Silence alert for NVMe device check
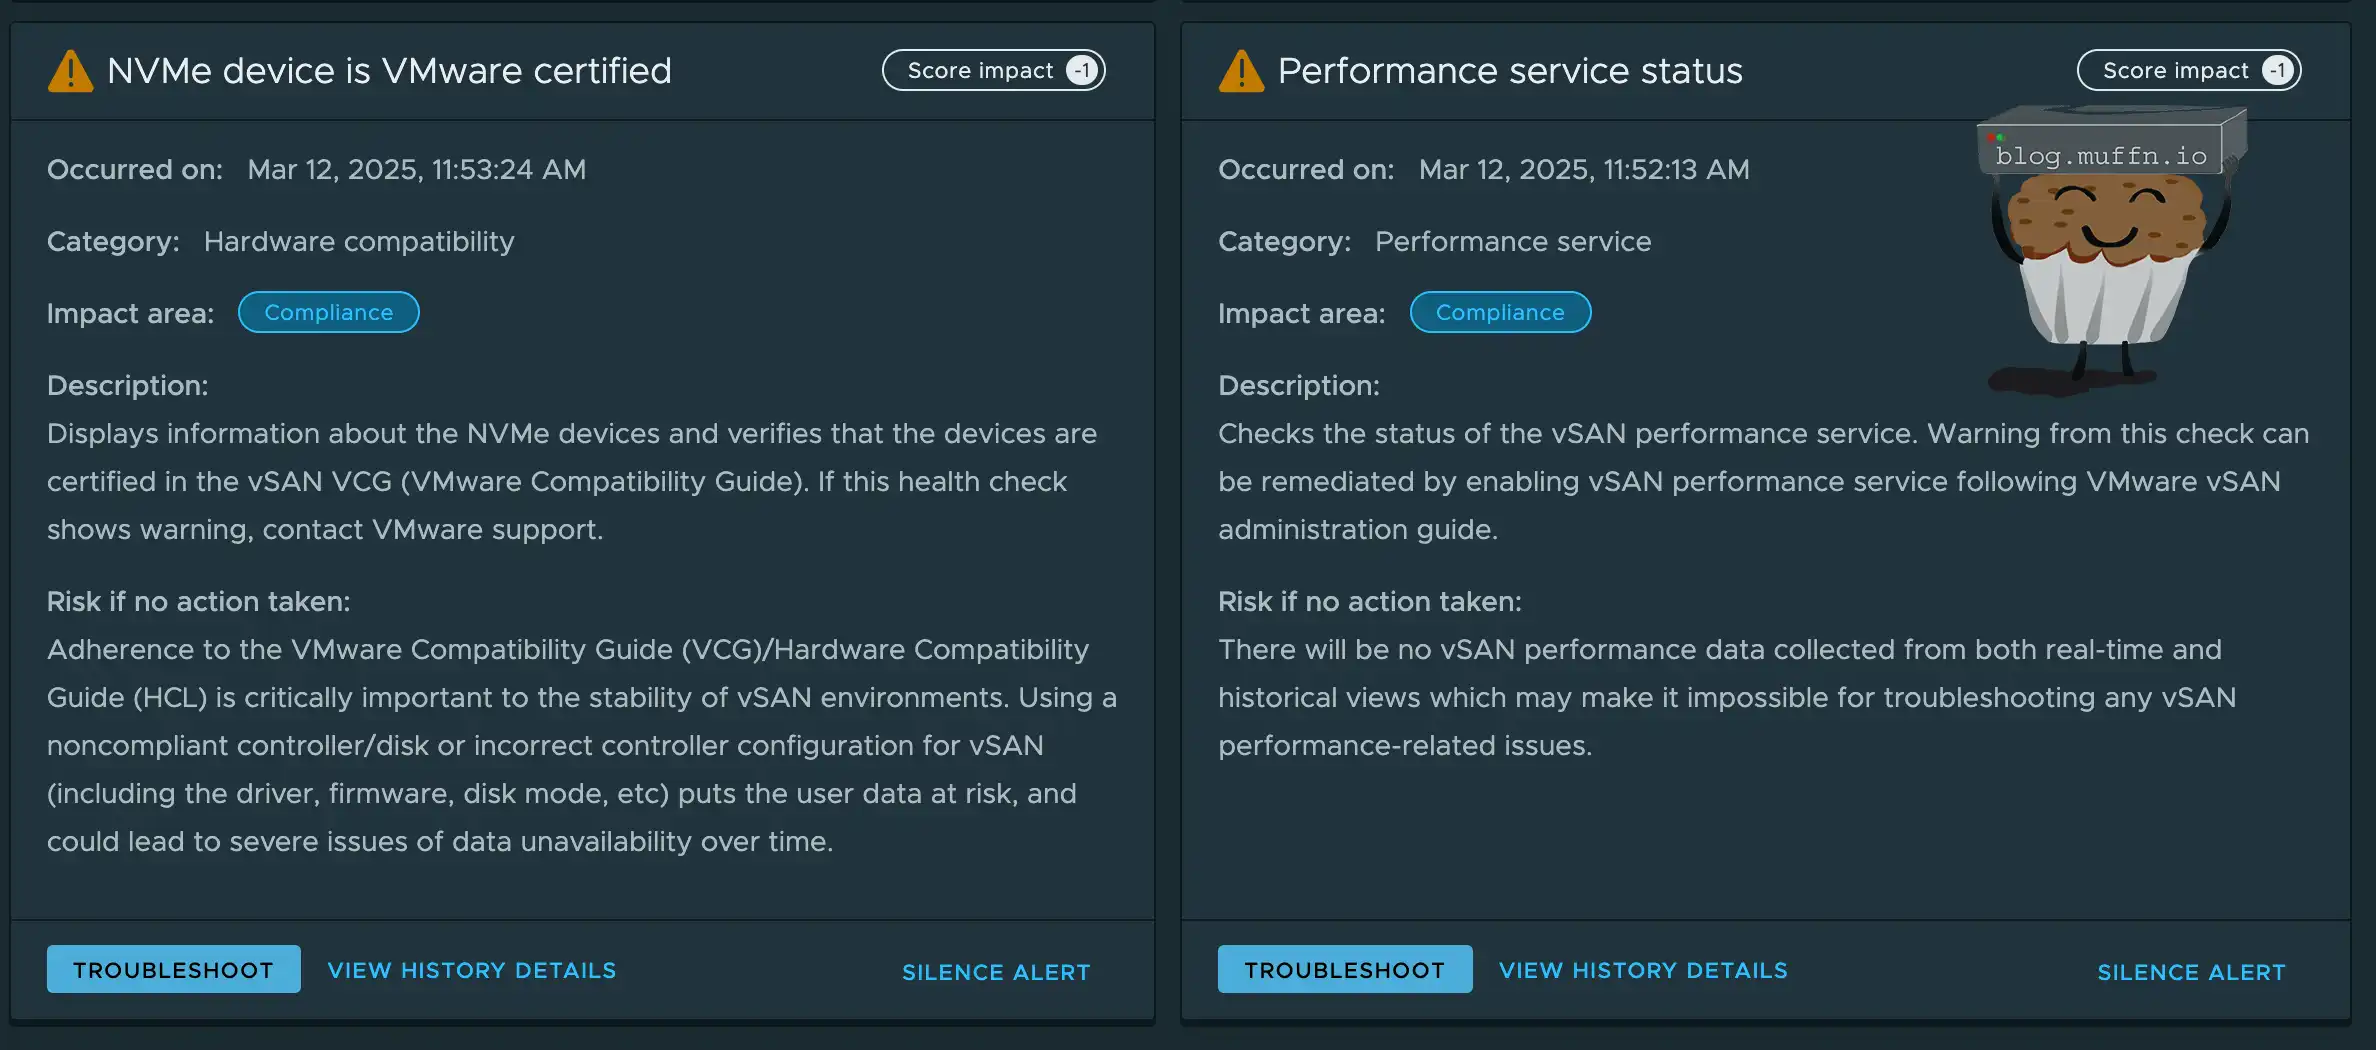This screenshot has width=2376, height=1050. (x=996, y=972)
